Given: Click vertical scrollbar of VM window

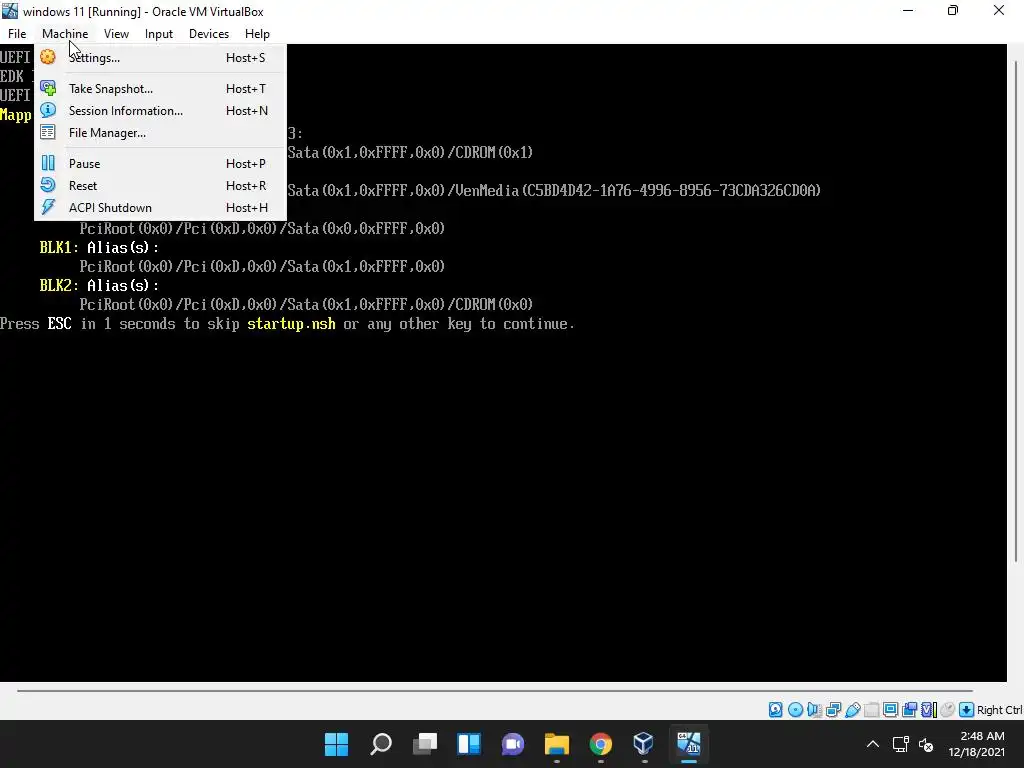Looking at the screenshot, I should pos(1016,310).
